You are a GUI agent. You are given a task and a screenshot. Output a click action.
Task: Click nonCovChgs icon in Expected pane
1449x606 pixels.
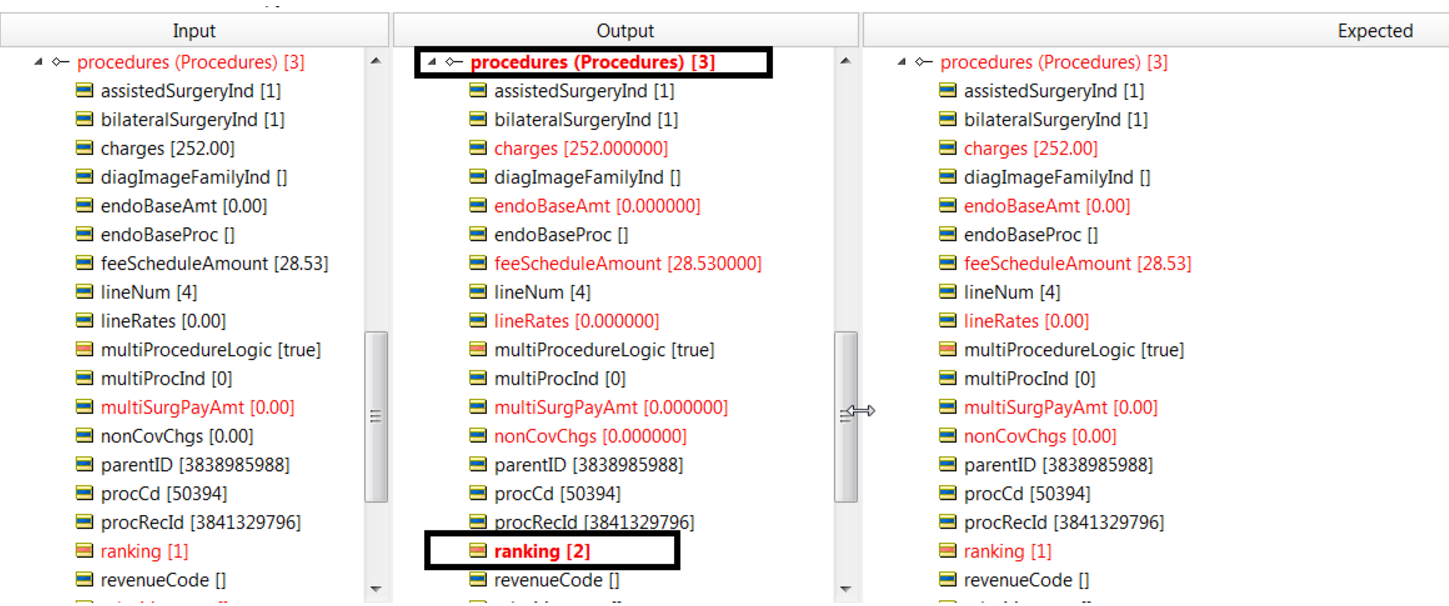(x=948, y=436)
